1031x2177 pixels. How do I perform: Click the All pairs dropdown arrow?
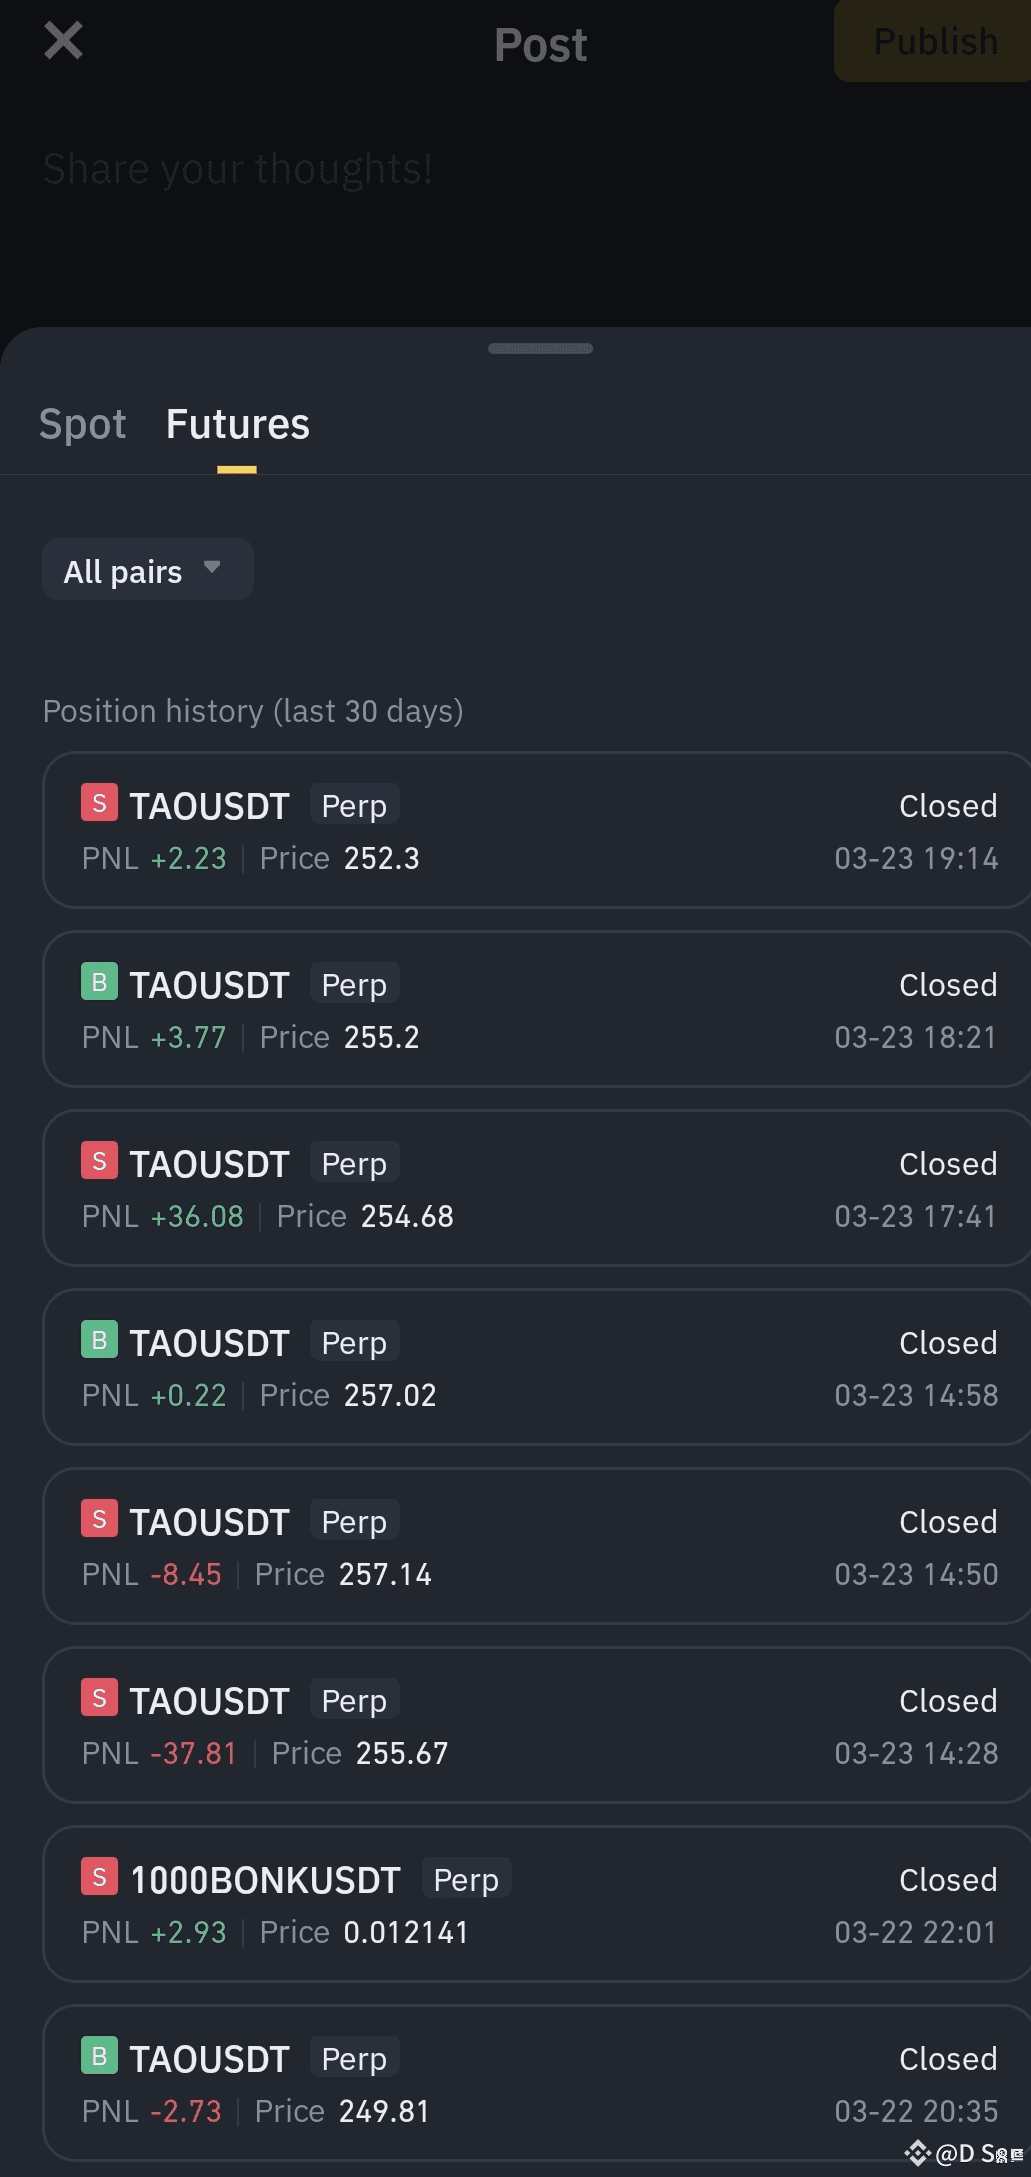click(212, 568)
